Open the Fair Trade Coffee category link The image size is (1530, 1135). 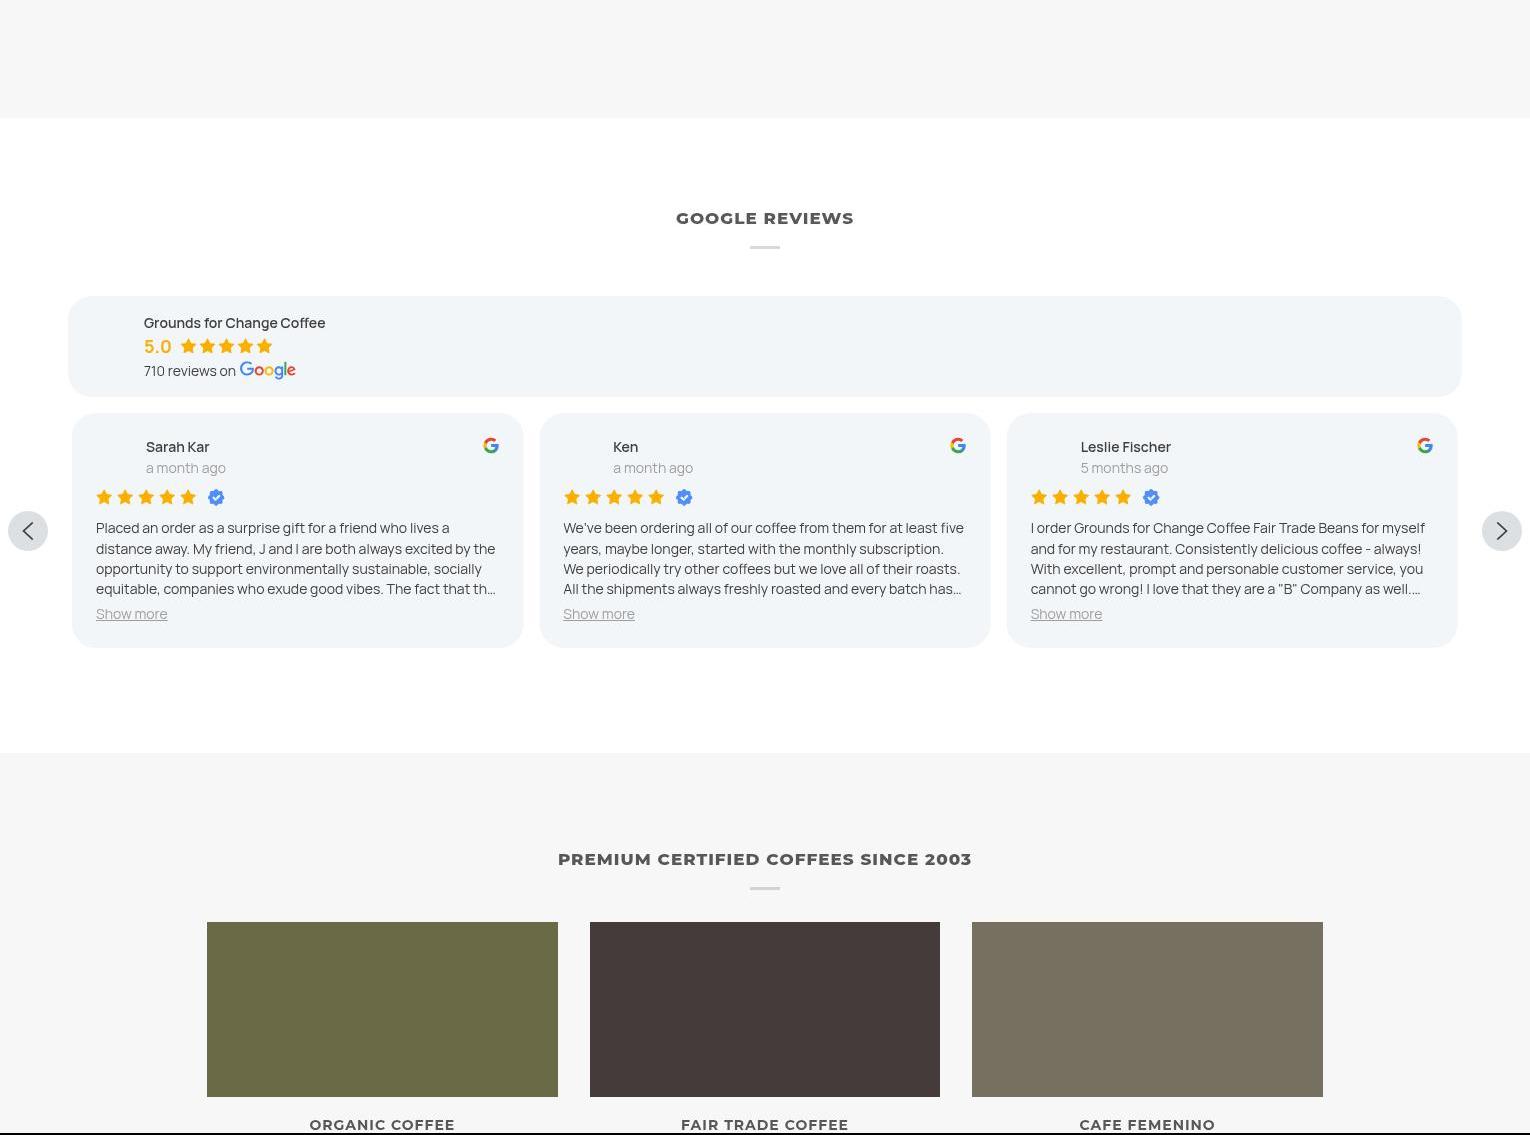click(764, 1124)
